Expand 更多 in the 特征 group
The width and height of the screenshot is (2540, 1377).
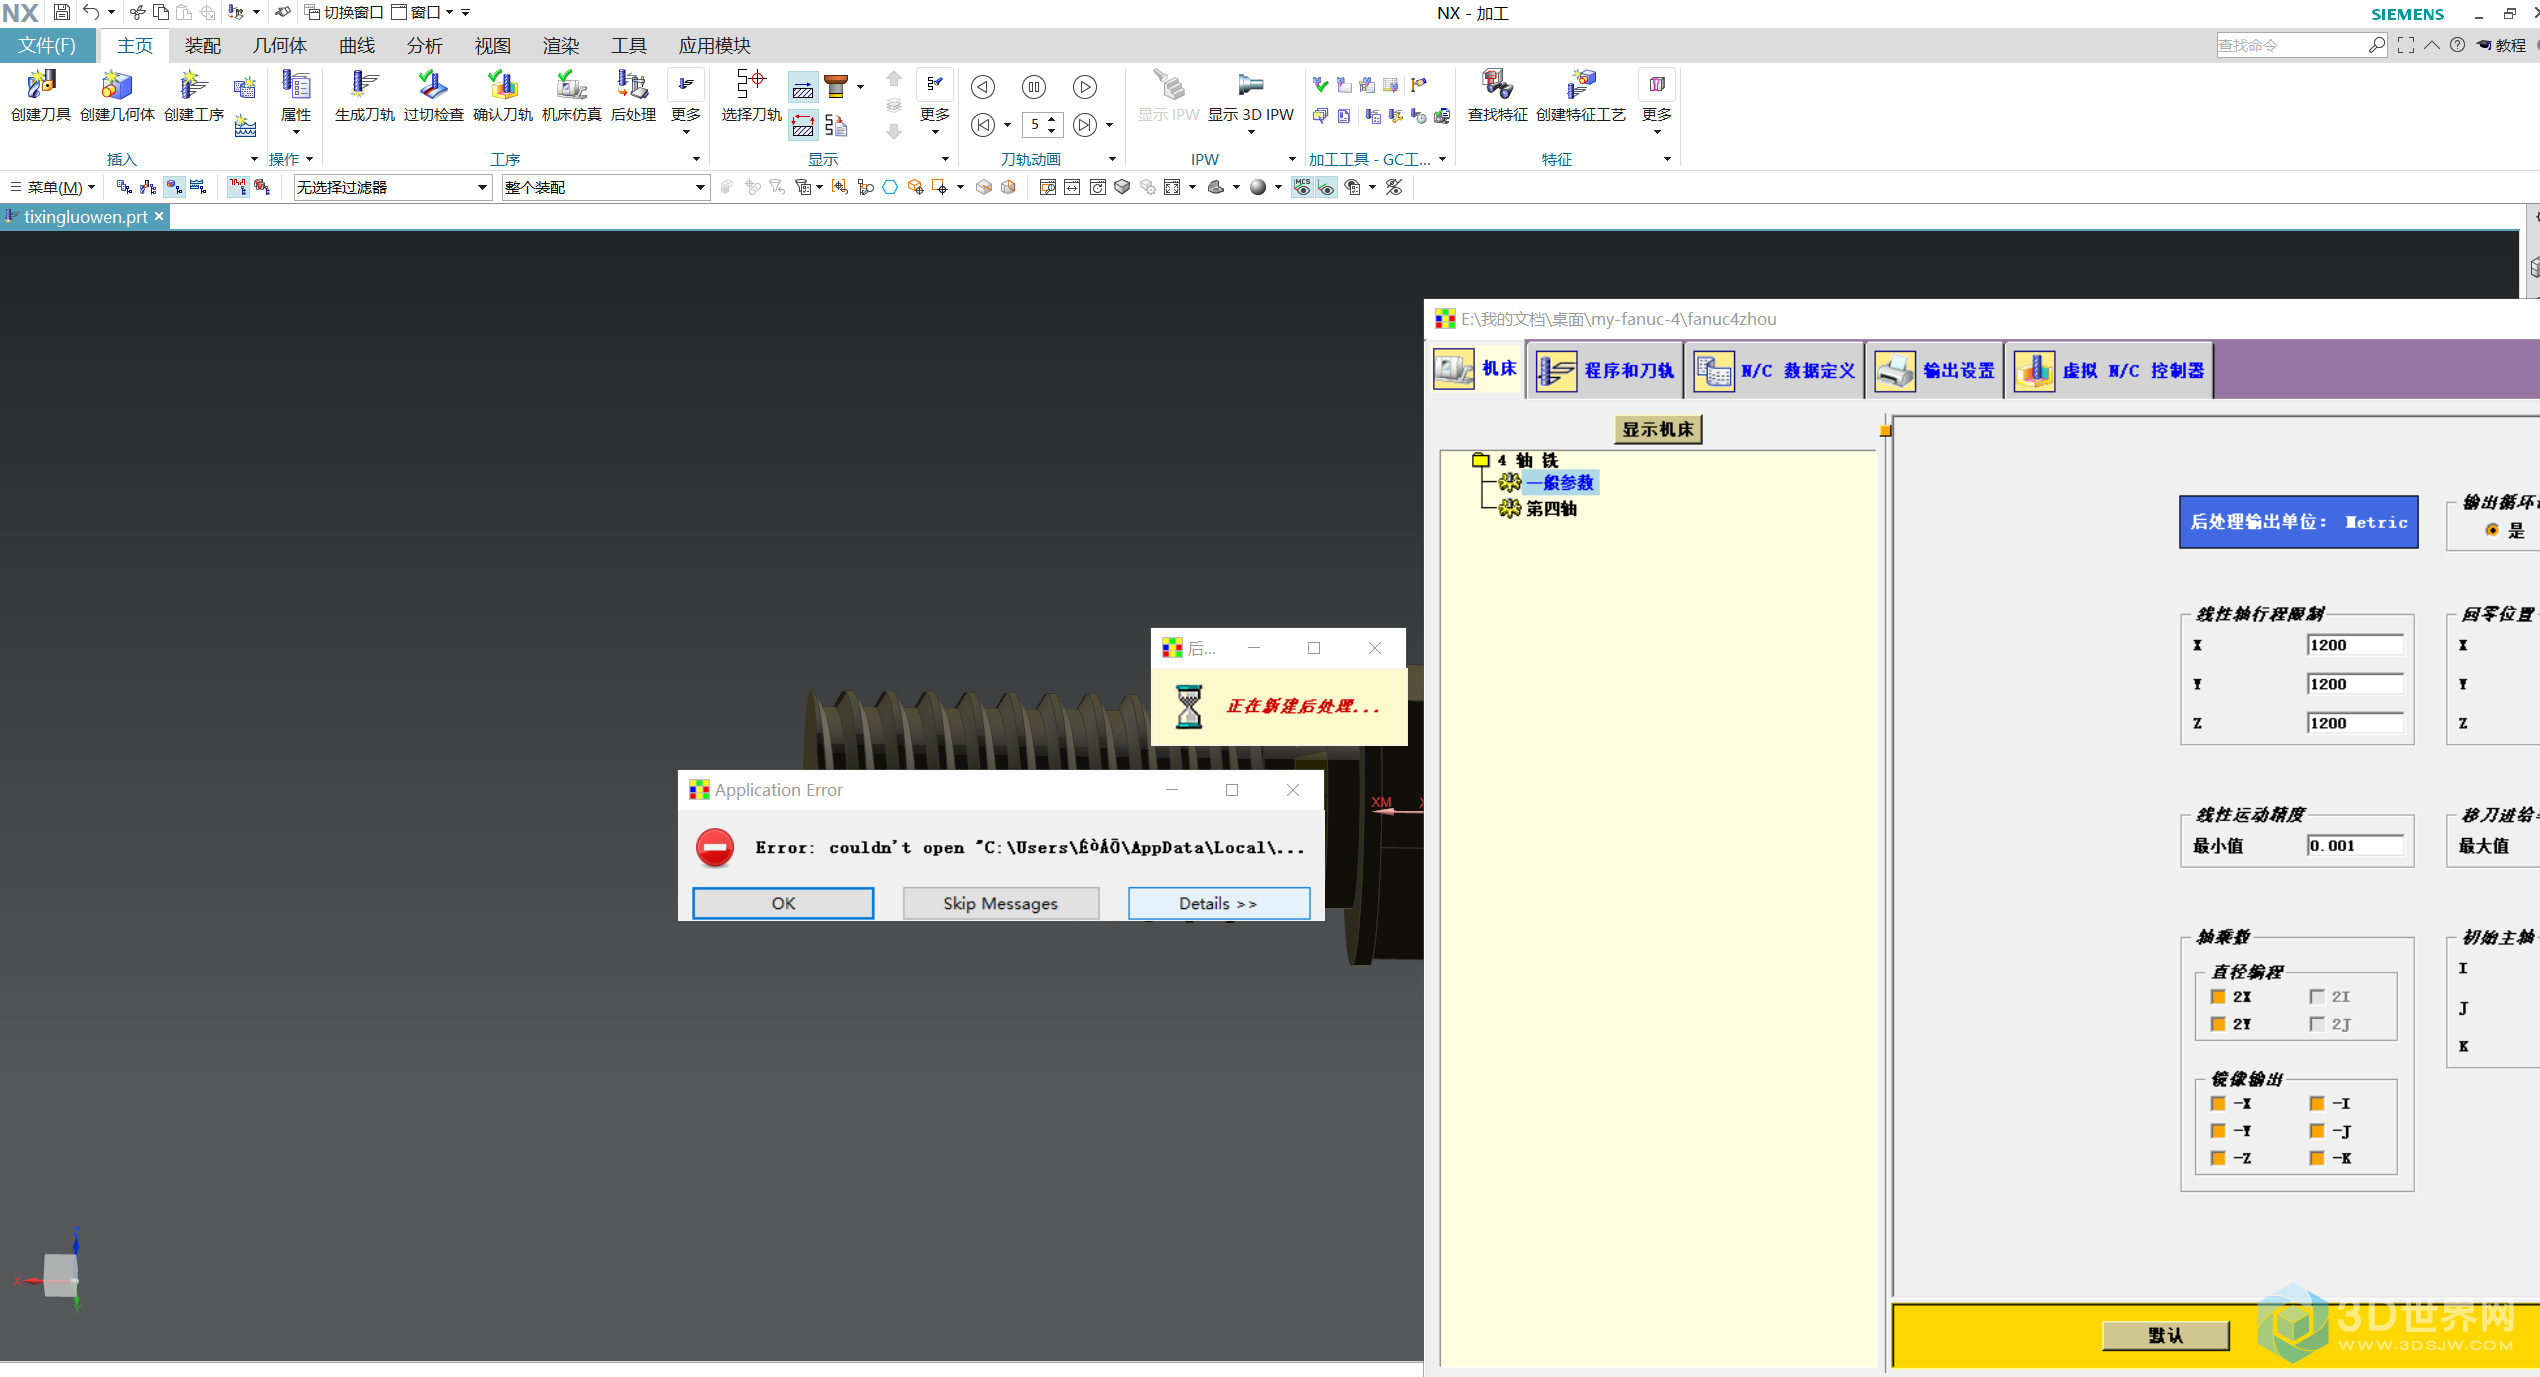click(1657, 104)
